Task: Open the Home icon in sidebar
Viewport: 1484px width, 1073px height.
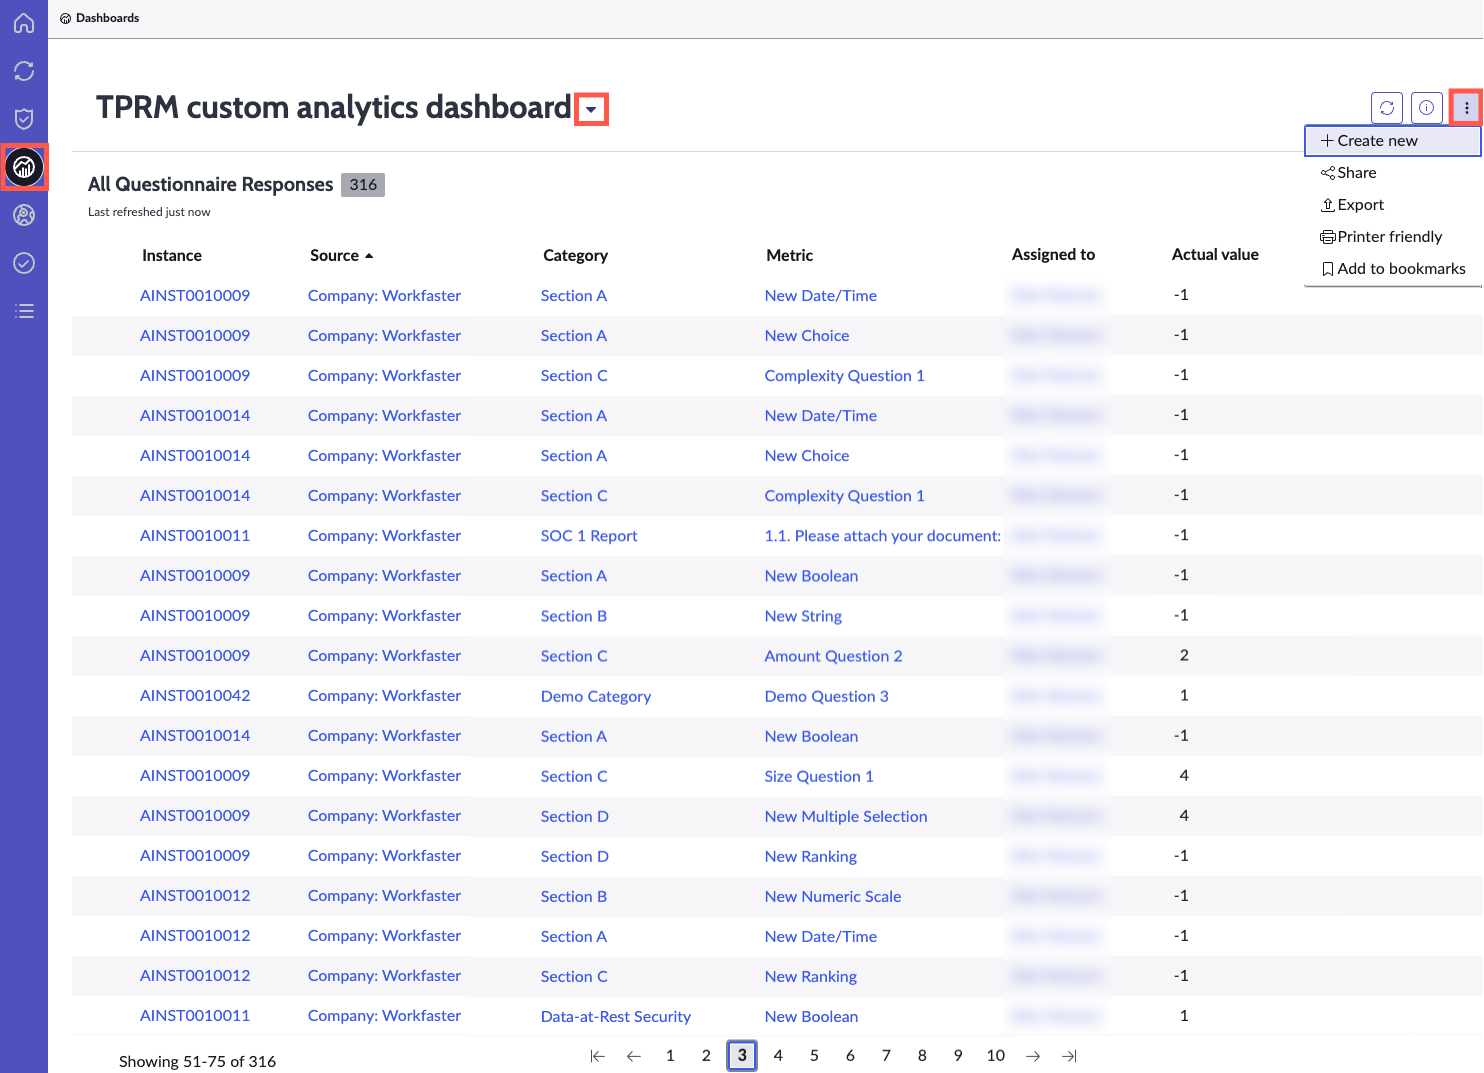Action: 24,23
